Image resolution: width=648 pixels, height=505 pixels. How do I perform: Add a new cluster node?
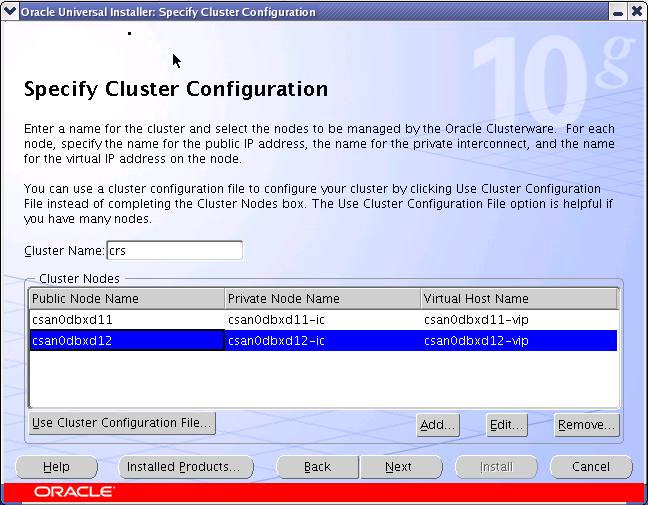tap(438, 425)
